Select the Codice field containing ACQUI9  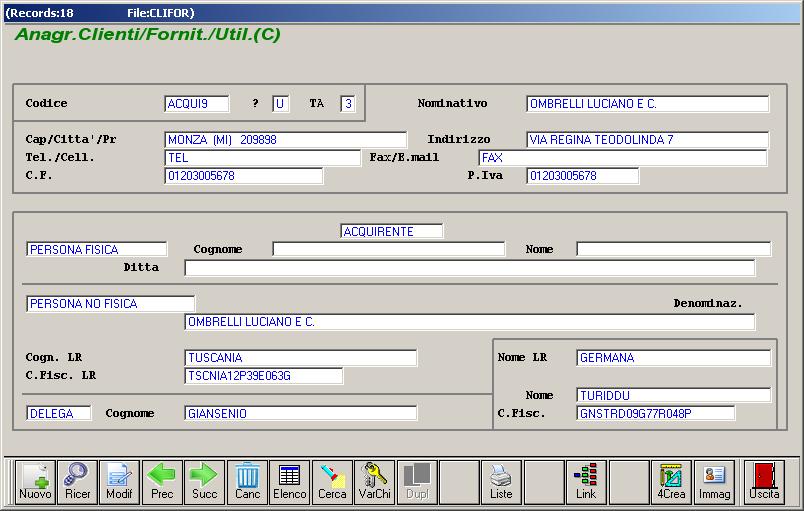coord(196,104)
